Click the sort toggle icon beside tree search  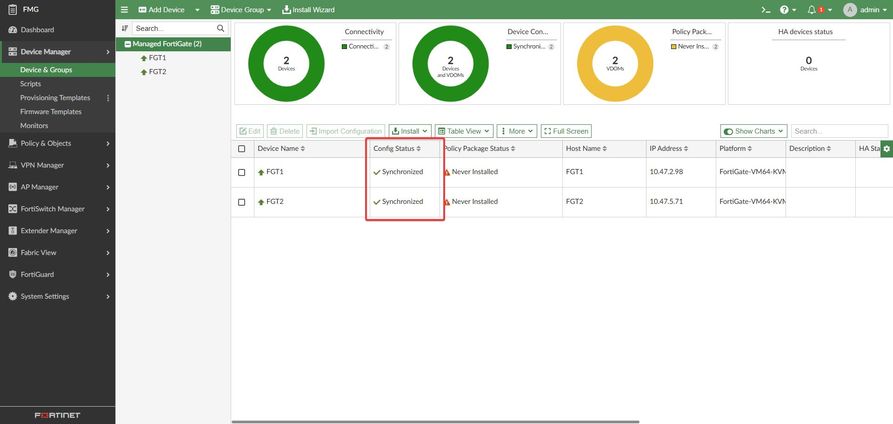pyautogui.click(x=125, y=28)
